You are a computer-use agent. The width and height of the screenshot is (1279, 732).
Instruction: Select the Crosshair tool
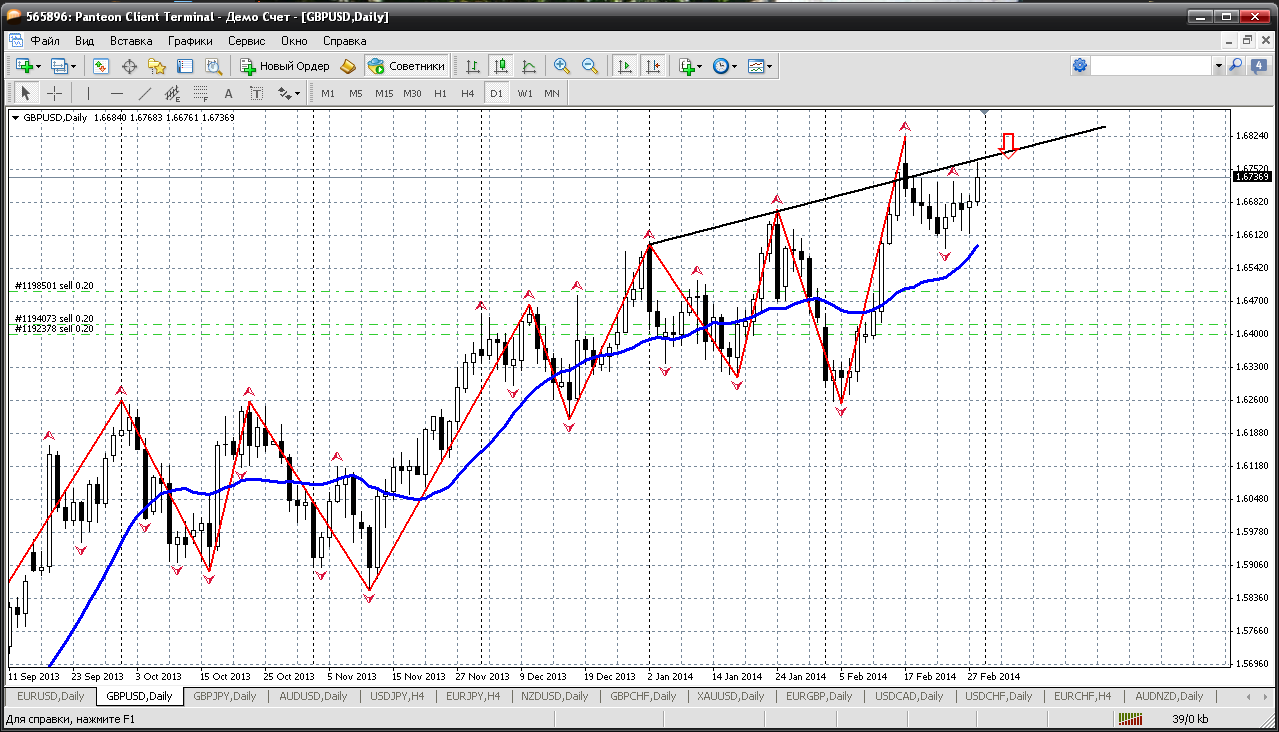coord(54,93)
